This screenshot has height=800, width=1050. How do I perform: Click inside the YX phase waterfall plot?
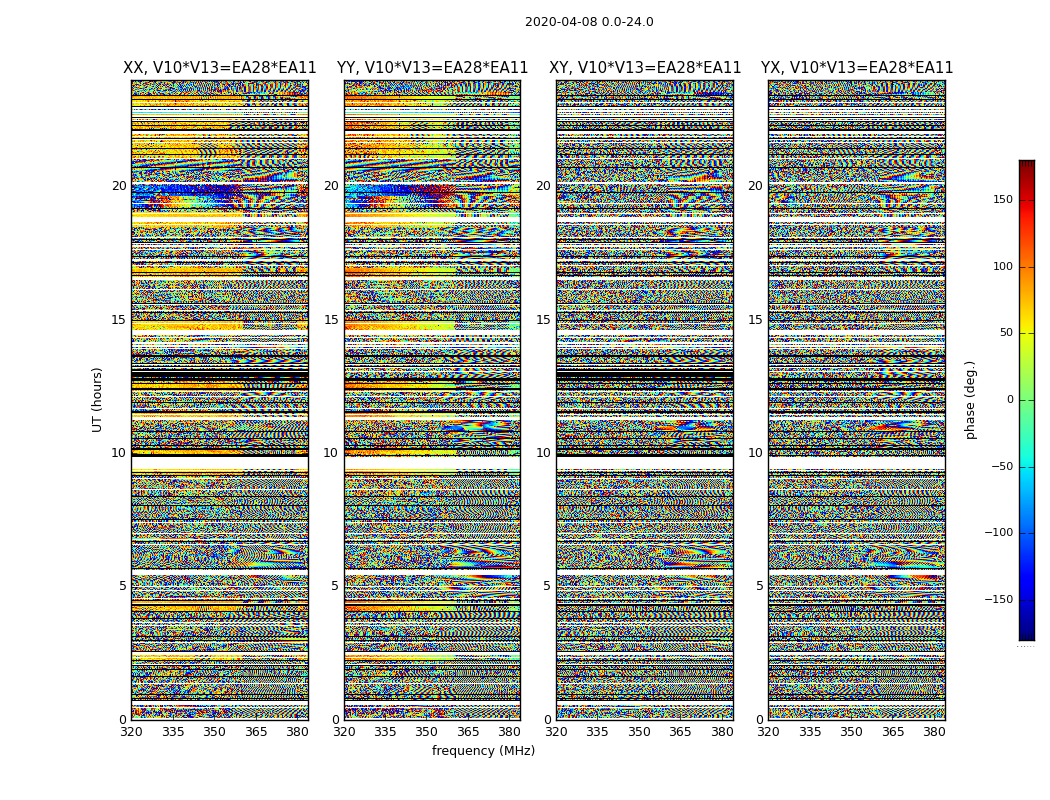tap(856, 400)
